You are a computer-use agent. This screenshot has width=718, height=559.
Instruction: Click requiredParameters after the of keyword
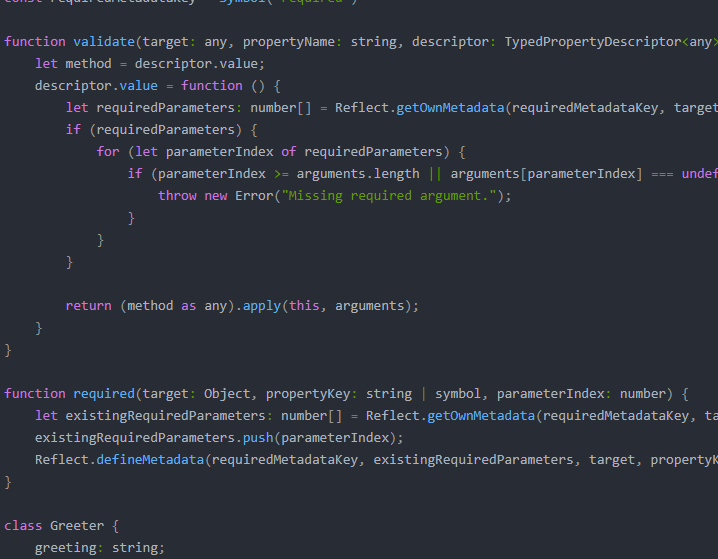coord(373,152)
